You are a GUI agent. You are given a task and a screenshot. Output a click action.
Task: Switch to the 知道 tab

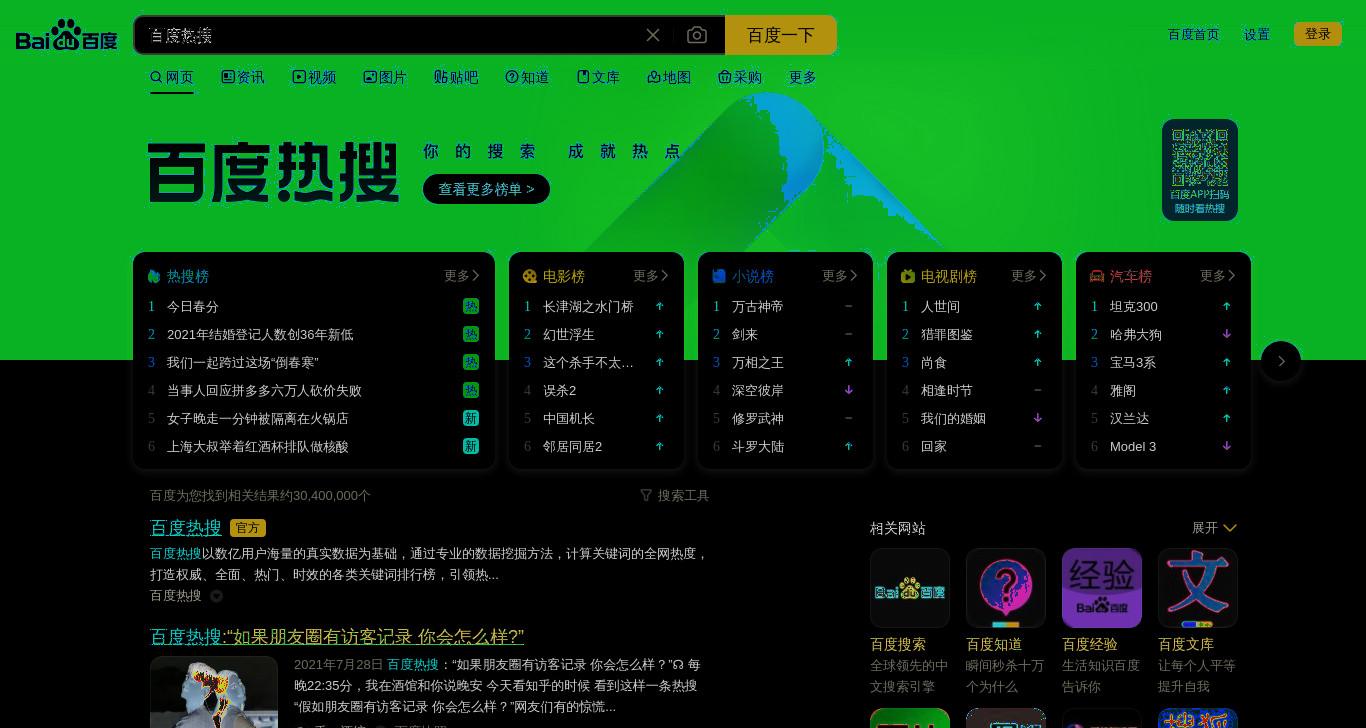click(x=527, y=77)
